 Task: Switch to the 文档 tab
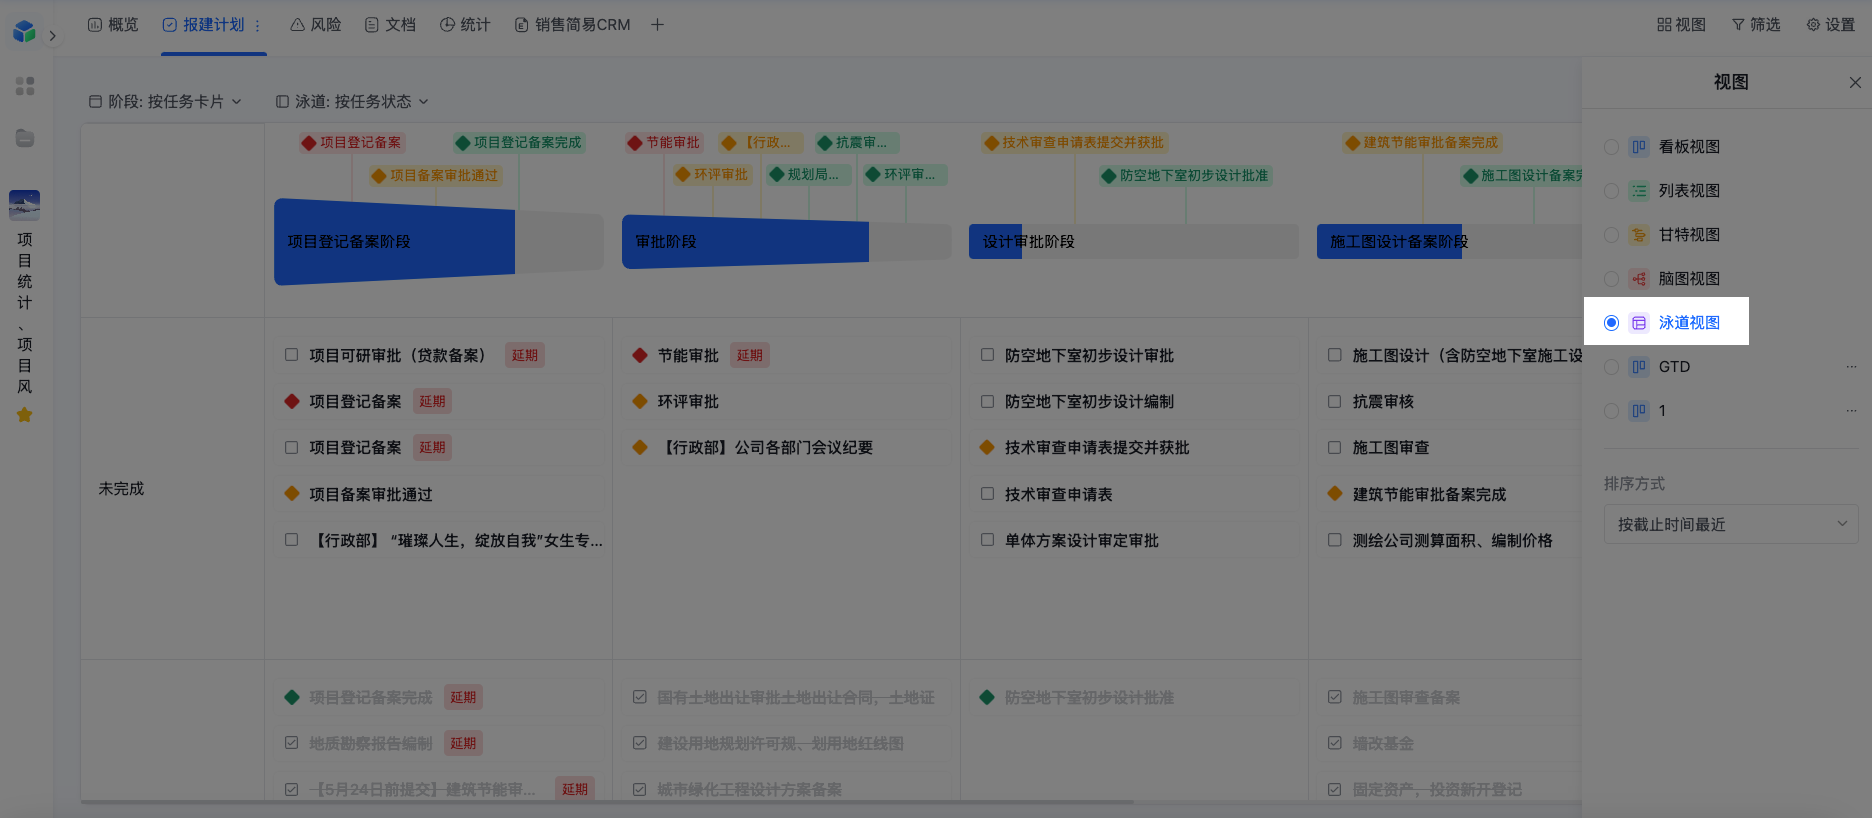coord(390,24)
